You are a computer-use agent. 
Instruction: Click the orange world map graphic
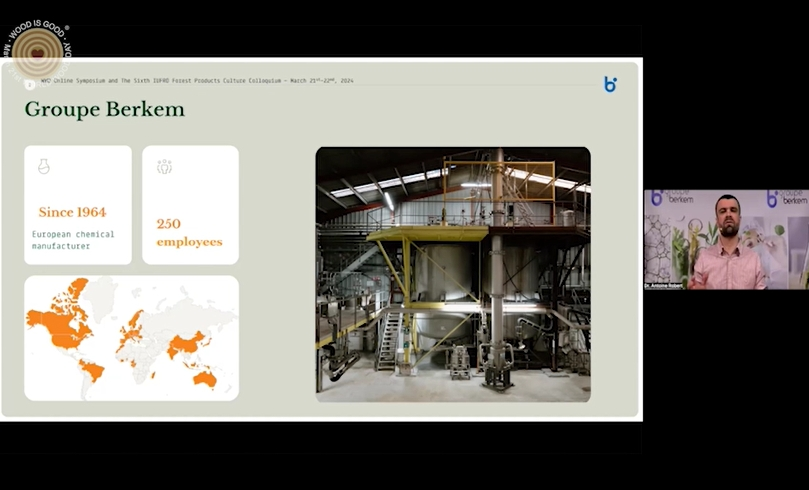(x=132, y=338)
